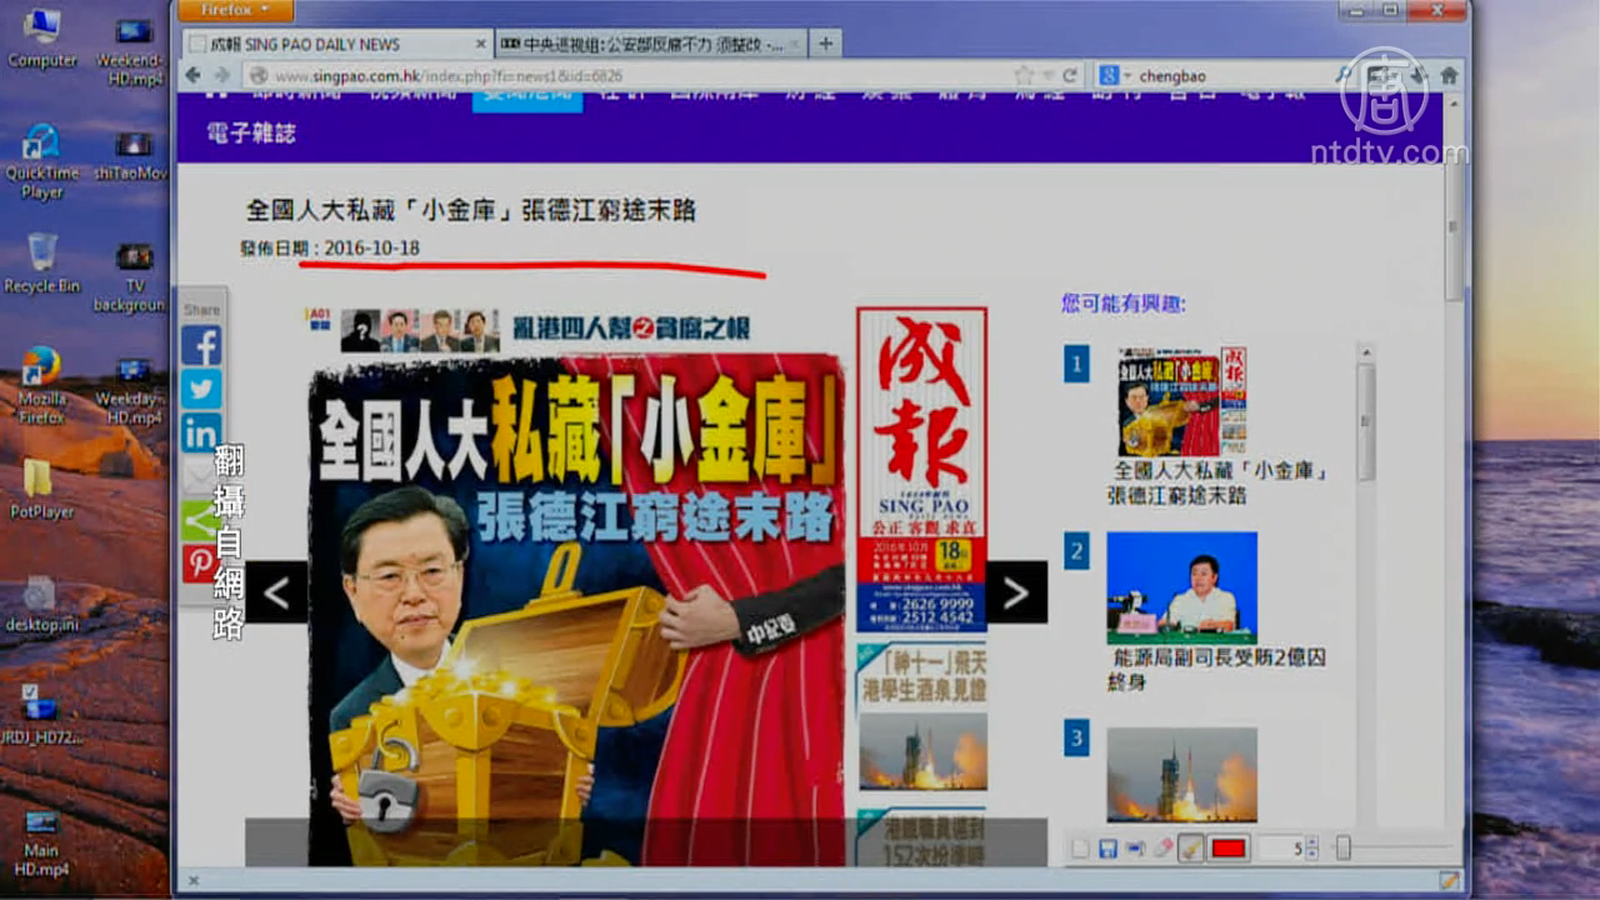Open the 能源局副司長 related article thumbnail
Viewport: 1600px width, 900px height.
tap(1181, 588)
